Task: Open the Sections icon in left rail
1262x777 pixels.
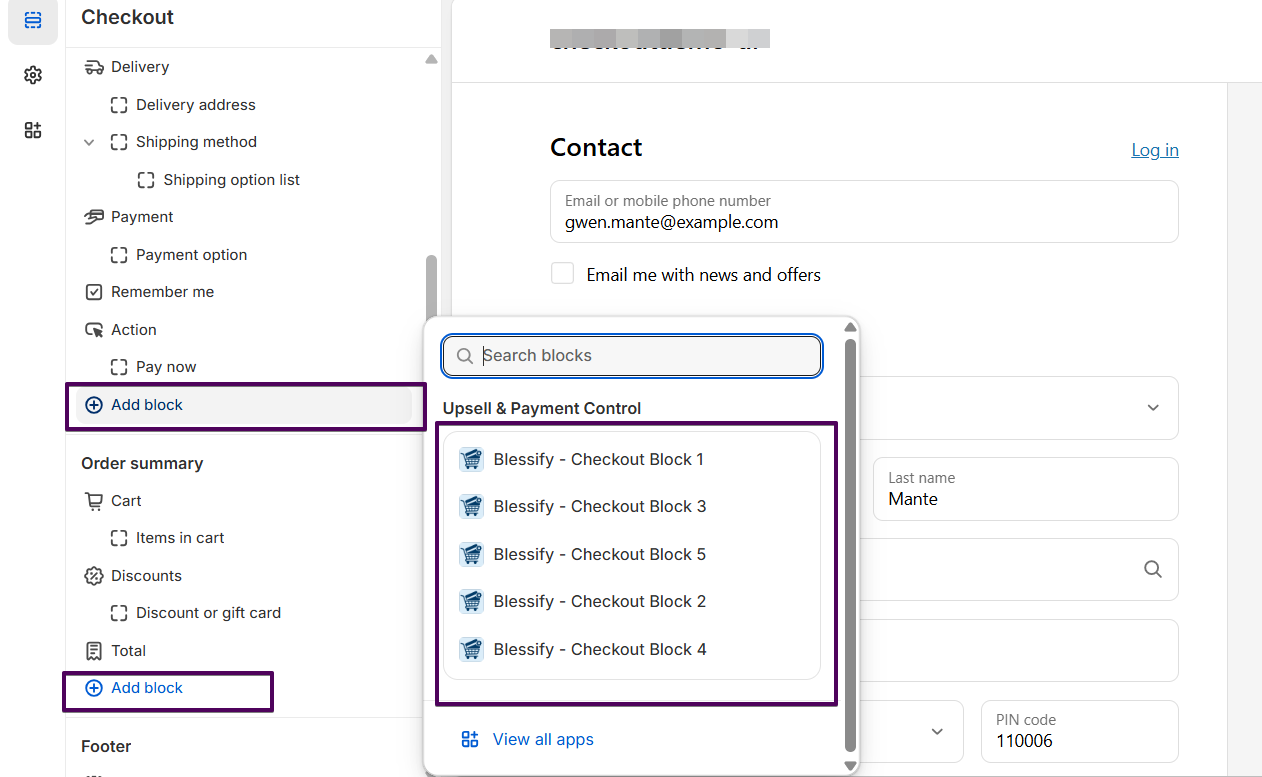Action: 33,20
